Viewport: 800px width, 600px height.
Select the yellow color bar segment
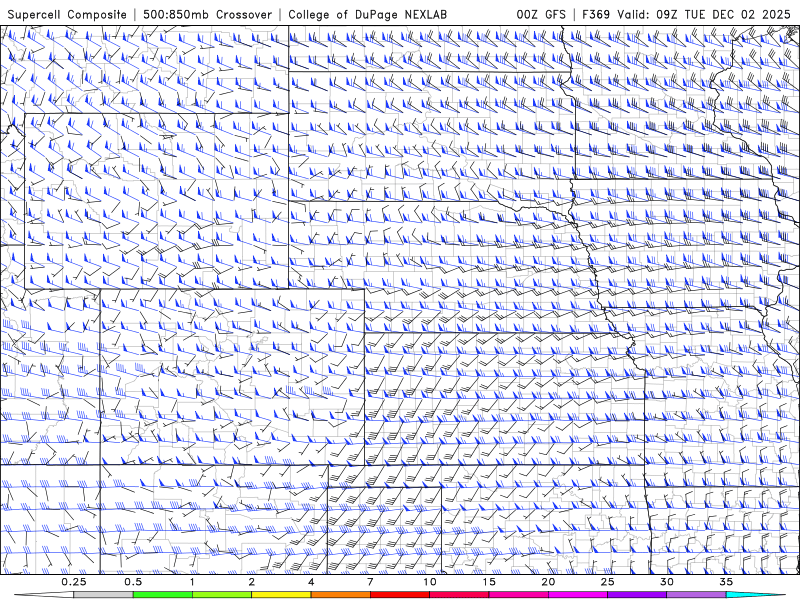coord(281,595)
